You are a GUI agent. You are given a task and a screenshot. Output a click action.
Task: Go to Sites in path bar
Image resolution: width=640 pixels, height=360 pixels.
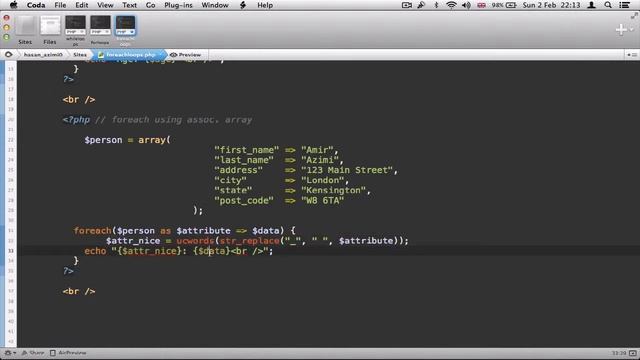[x=80, y=54]
